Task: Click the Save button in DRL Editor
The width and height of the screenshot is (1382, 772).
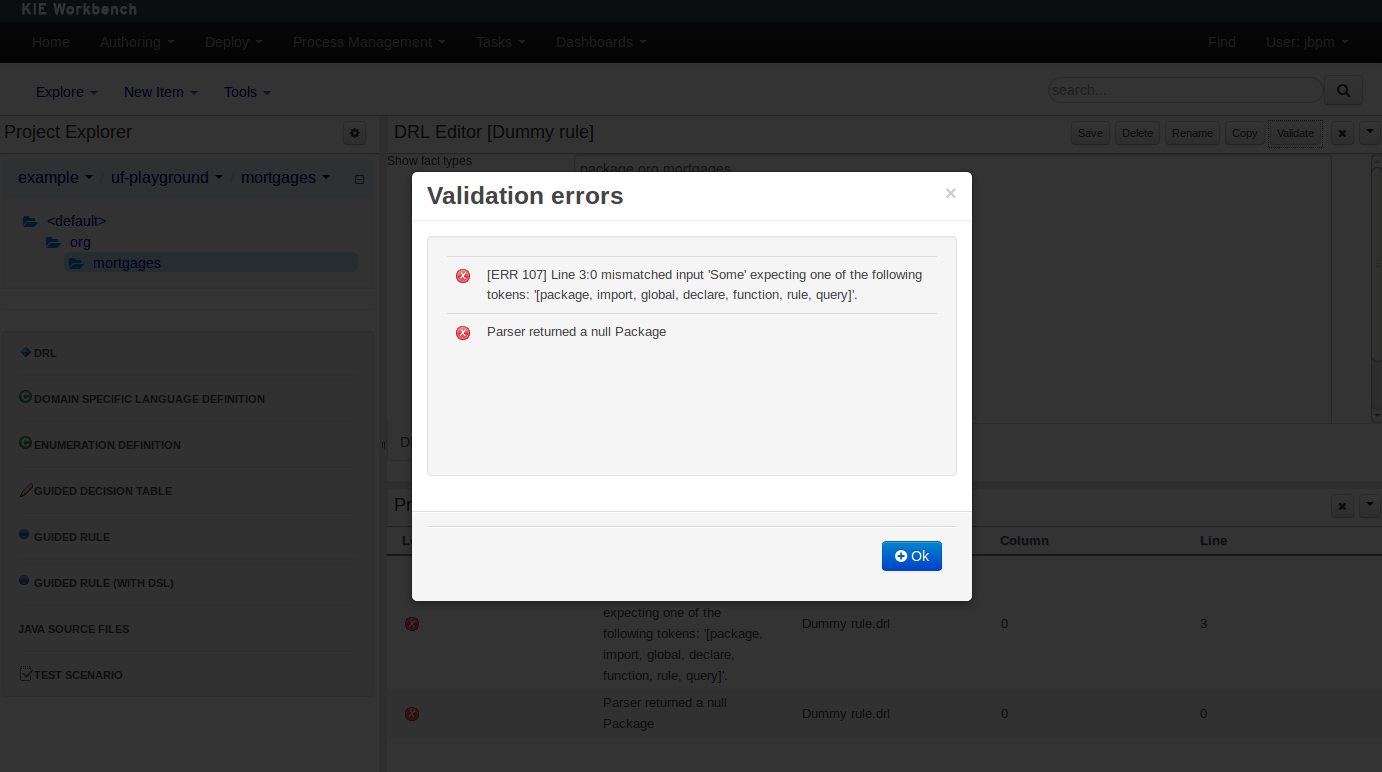Action: [x=1090, y=133]
